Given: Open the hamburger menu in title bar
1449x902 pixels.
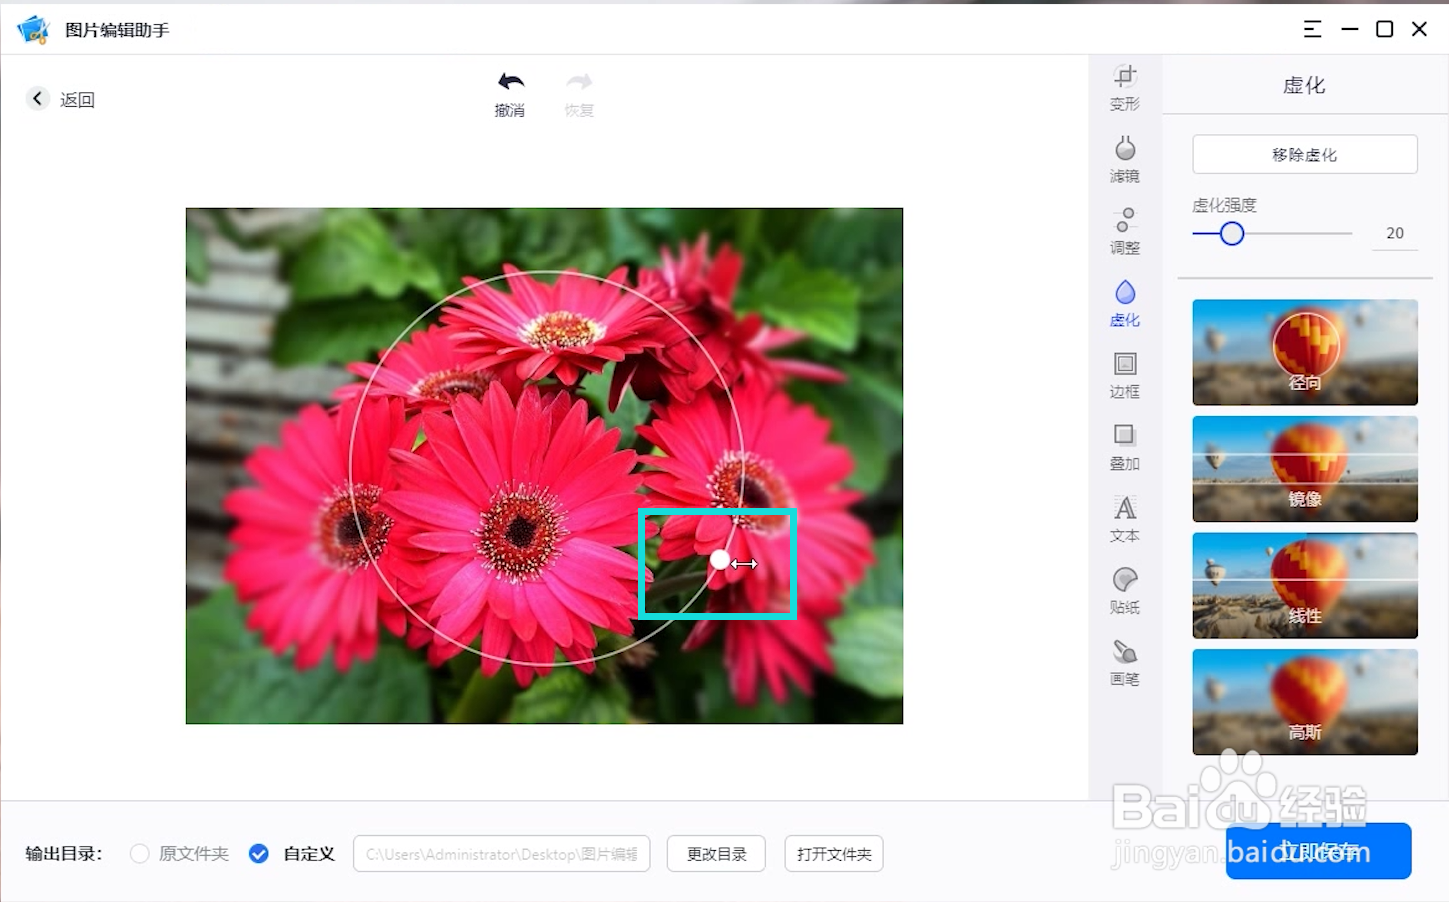Looking at the screenshot, I should 1312,29.
